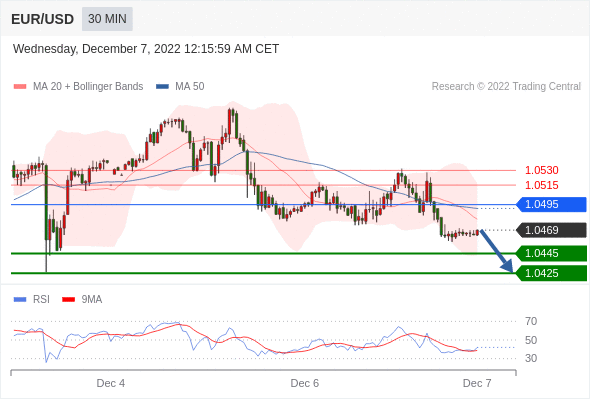Screen dimensions: 590x400
Task: Click the RSI axis value 70
Action: [531, 321]
